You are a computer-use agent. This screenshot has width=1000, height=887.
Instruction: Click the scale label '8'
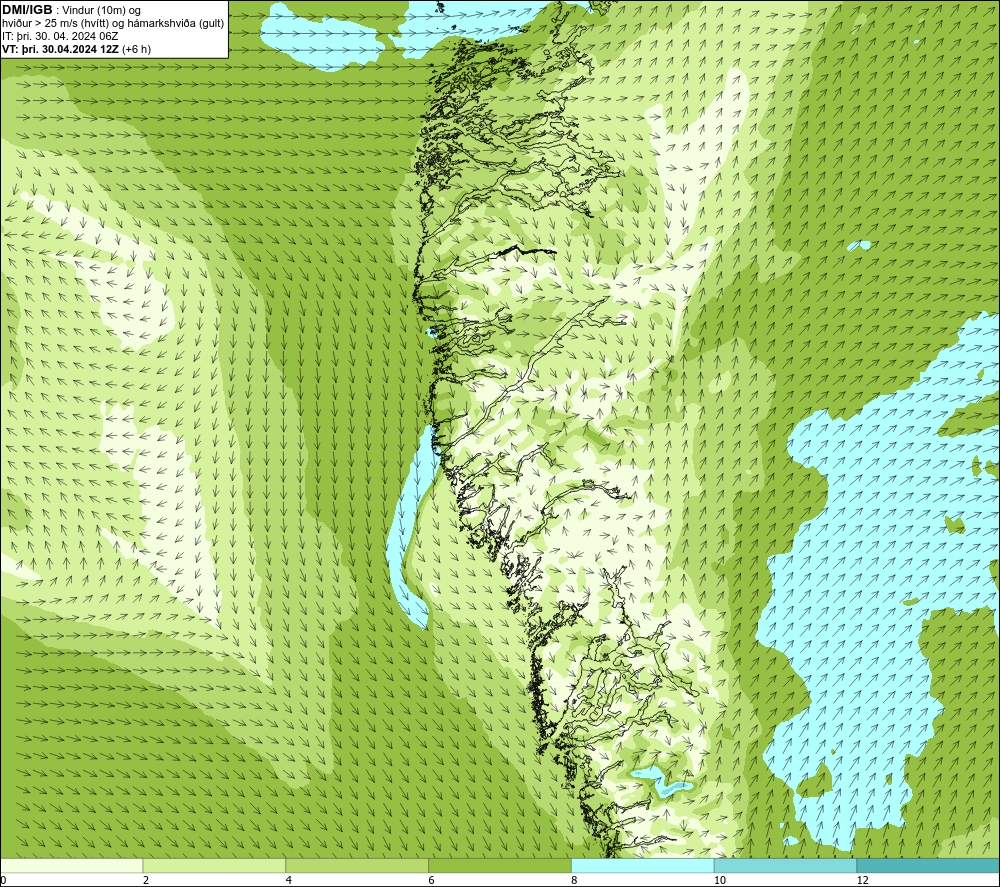pos(575,880)
